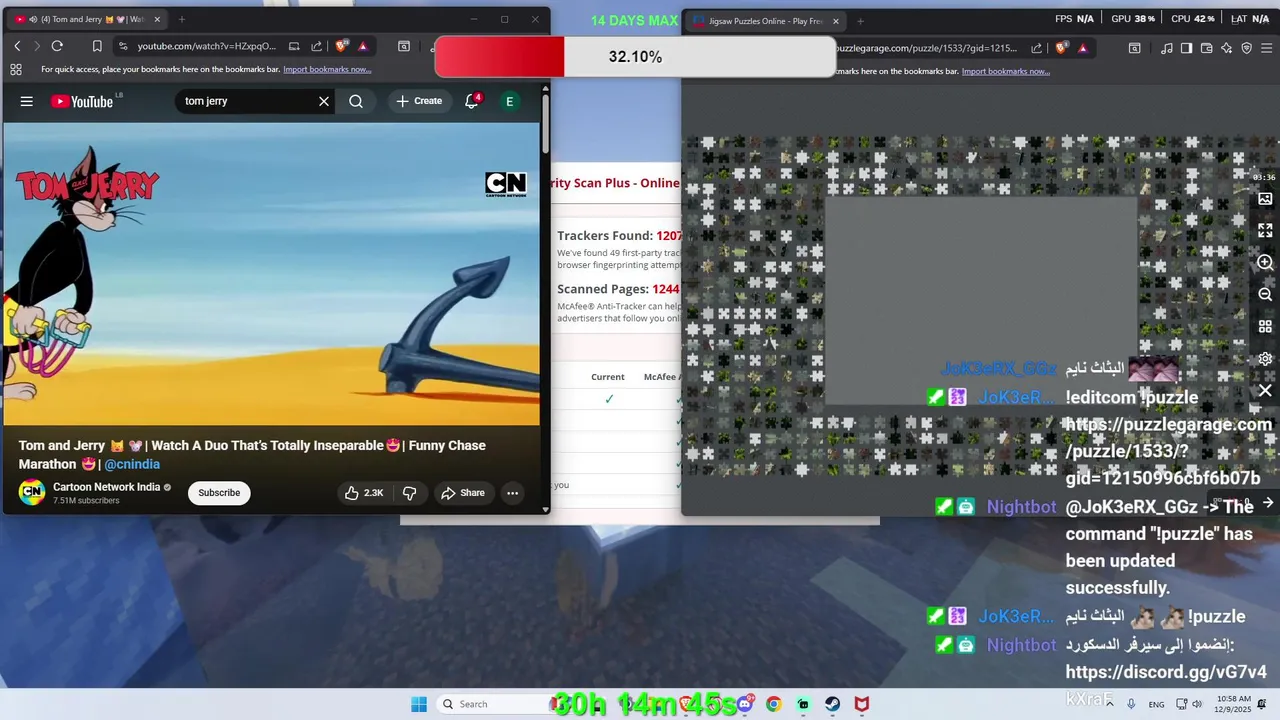Share the YouTube page from address bar
Screen dimensions: 1280x720
click(317, 46)
